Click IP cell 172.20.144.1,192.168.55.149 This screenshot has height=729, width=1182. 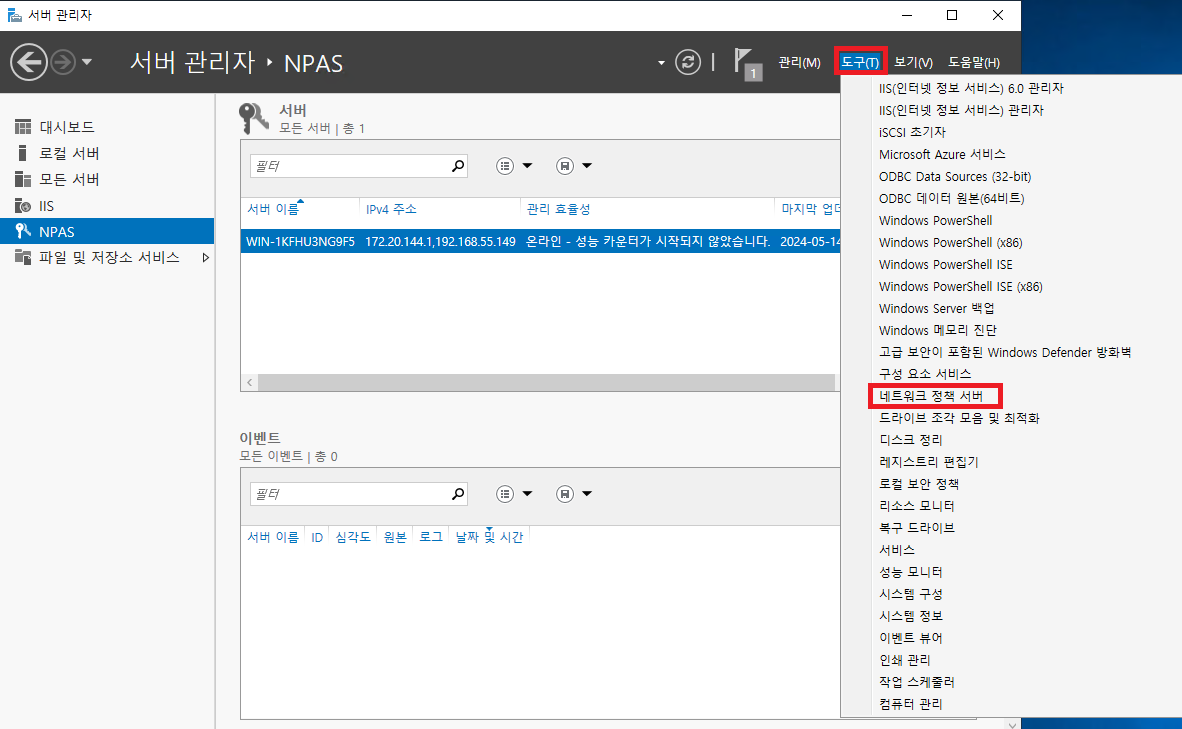point(440,241)
